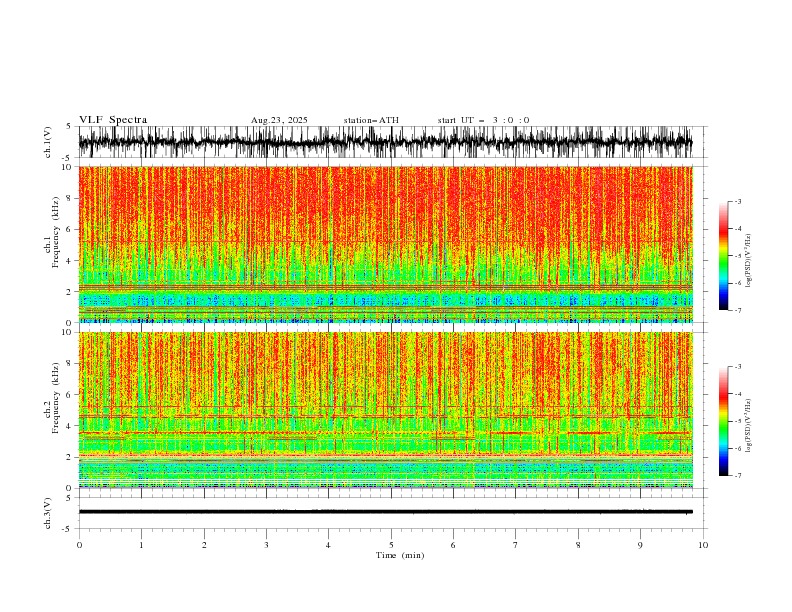Click the "Time (min)" x-axis label

(400, 555)
